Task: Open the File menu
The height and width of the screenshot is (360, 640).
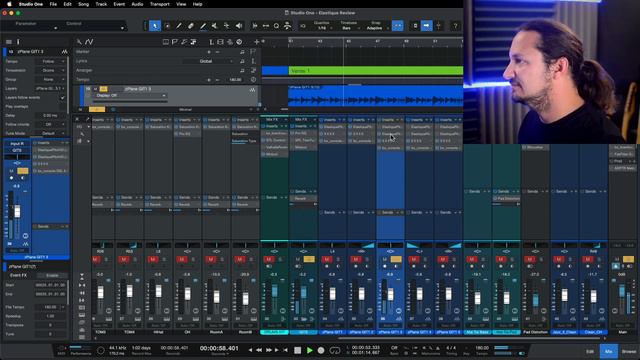Action: coord(53,4)
